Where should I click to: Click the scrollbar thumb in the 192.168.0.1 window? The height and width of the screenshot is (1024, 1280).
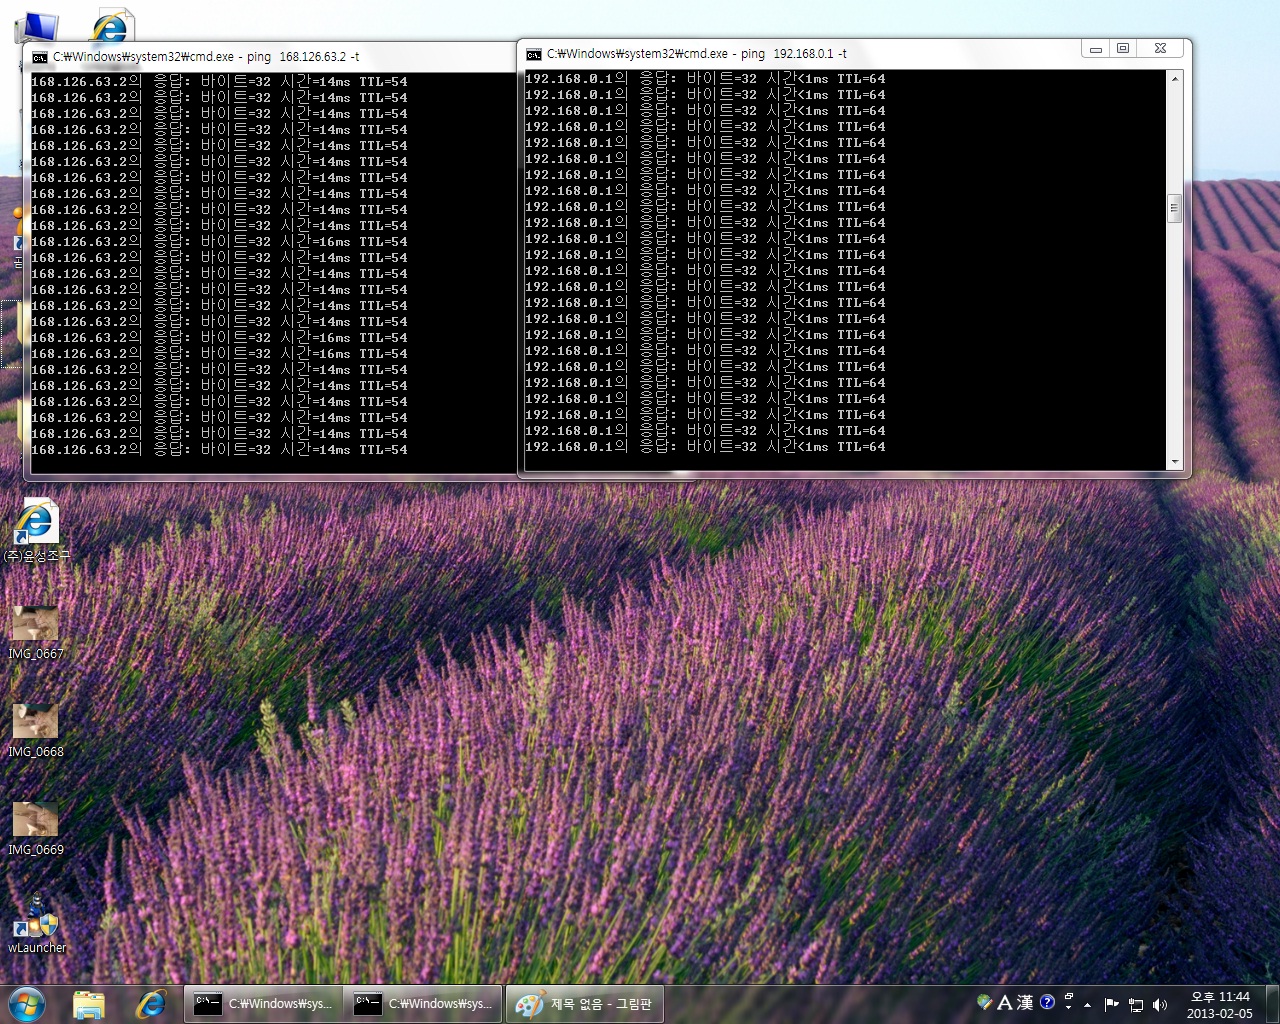point(1175,208)
